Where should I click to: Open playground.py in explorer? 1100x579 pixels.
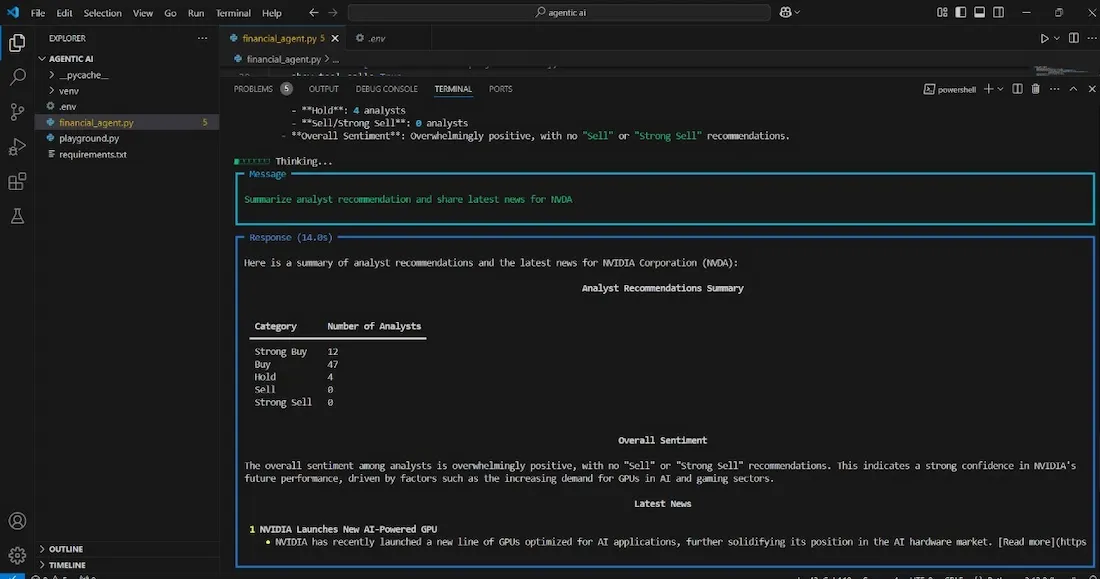[x=89, y=138]
